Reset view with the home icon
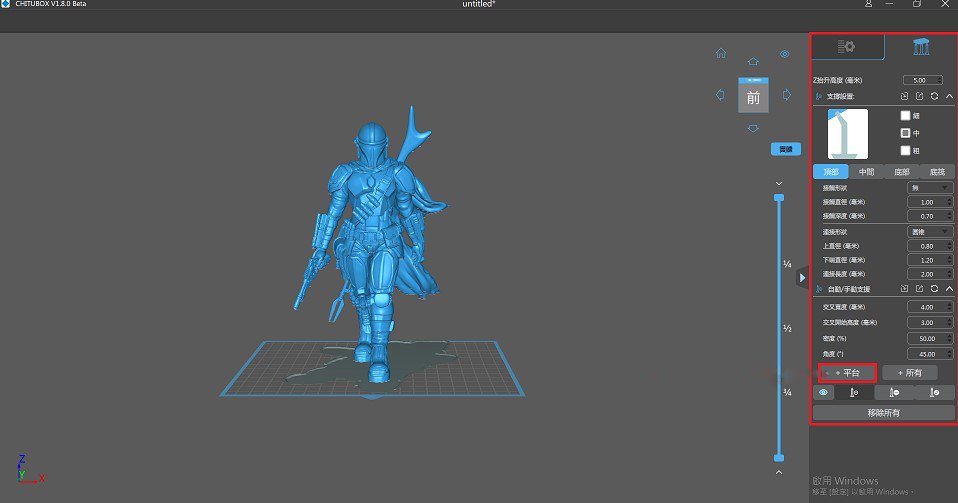Viewport: 958px width, 503px height. (721, 54)
